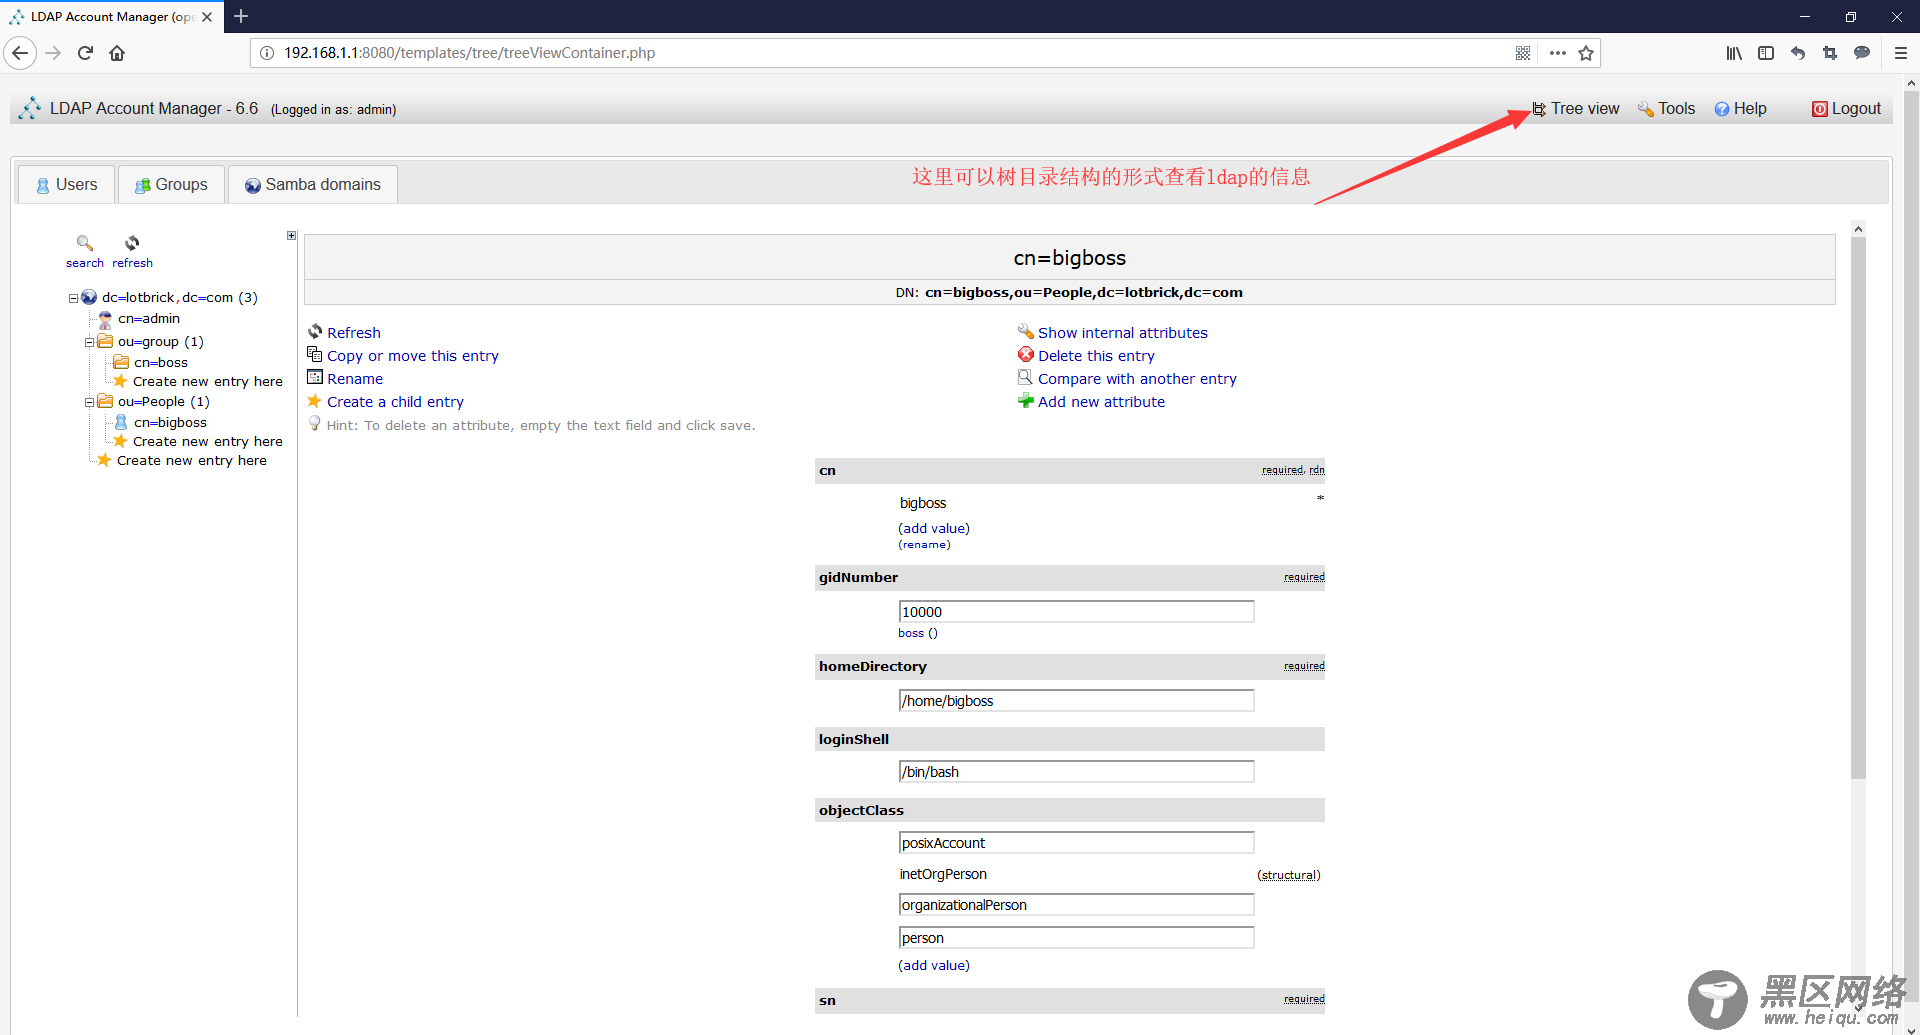Toggle the browser sidebar icon
This screenshot has width=1920, height=1035.
coord(1766,53)
